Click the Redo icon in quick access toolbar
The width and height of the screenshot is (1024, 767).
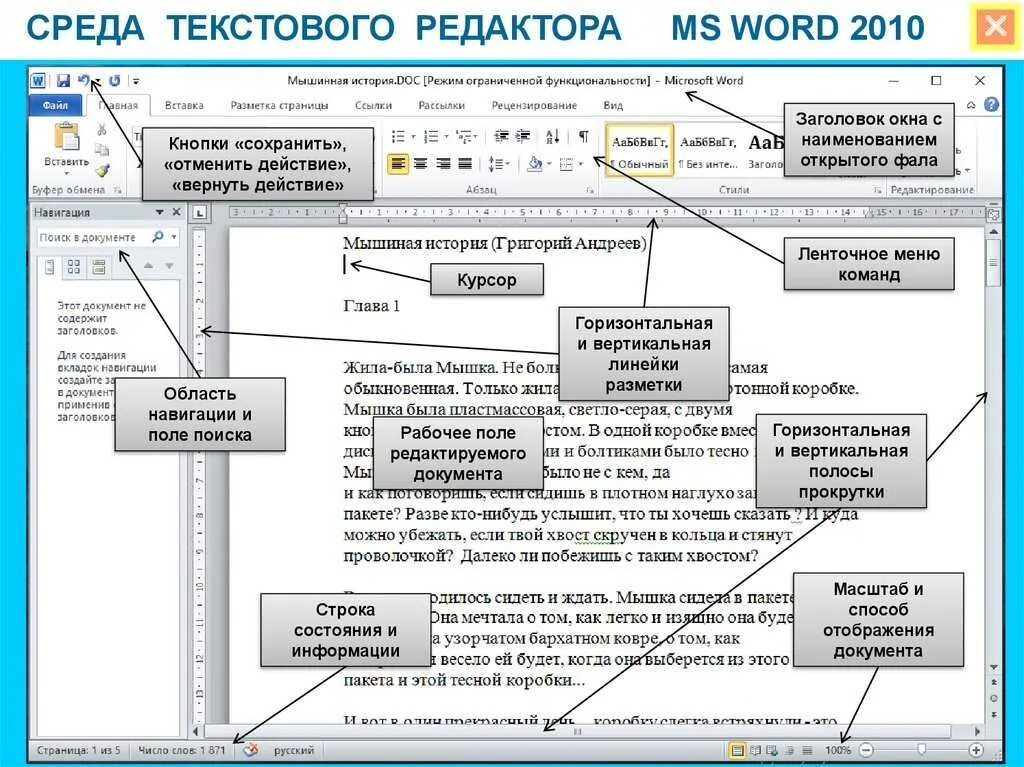115,80
